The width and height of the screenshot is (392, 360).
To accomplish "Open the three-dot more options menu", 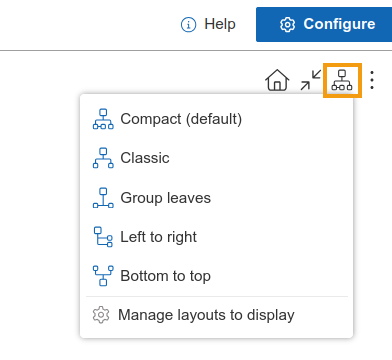I will click(372, 80).
